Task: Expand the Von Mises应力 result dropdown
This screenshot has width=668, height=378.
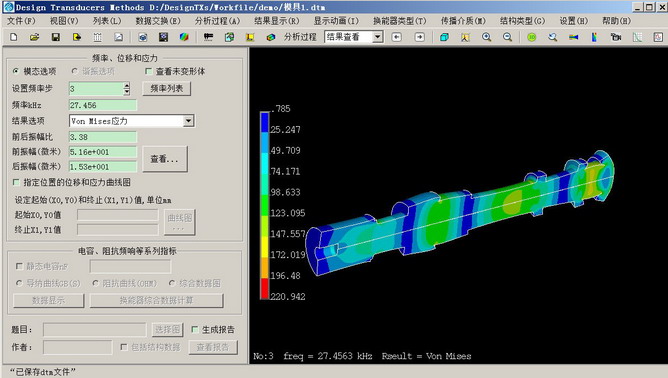Action: coord(188,121)
